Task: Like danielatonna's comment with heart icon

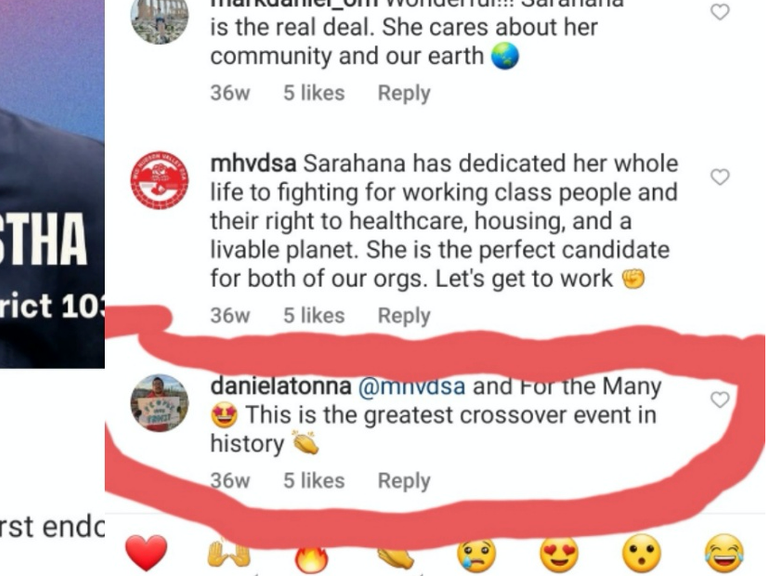Action: (x=720, y=399)
